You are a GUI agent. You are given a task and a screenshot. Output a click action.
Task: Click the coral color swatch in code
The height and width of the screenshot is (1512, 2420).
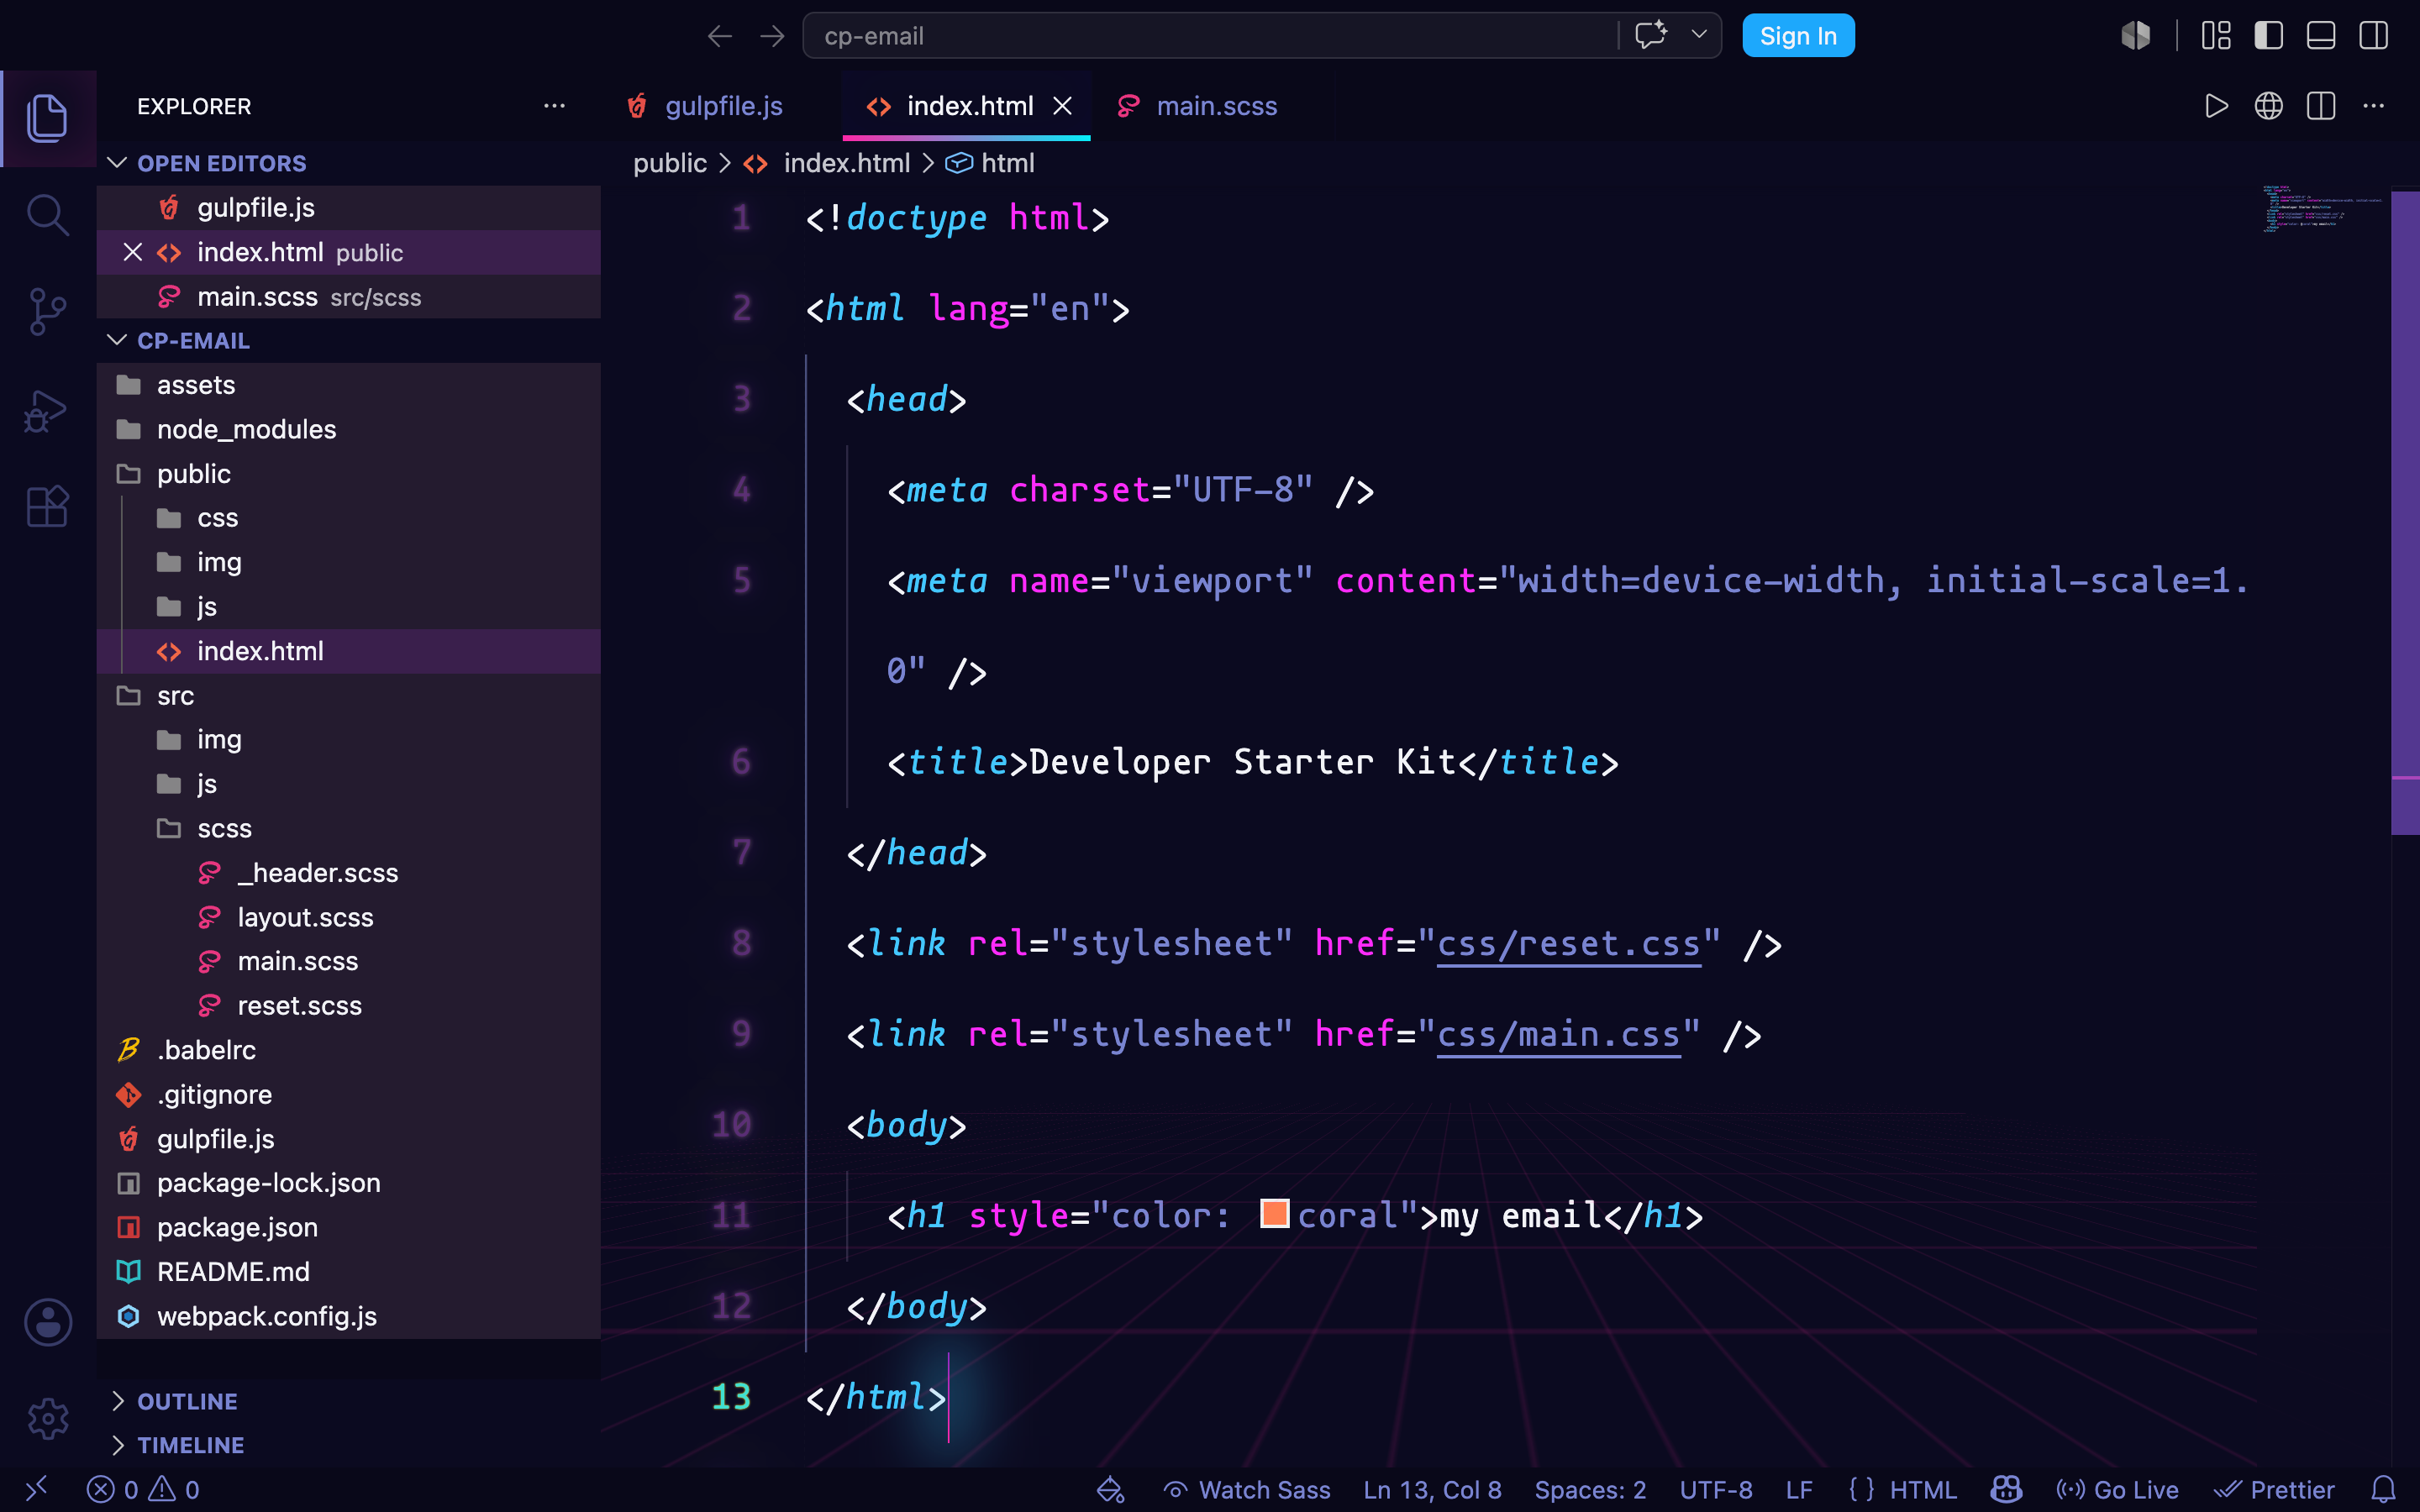pos(1274,1214)
